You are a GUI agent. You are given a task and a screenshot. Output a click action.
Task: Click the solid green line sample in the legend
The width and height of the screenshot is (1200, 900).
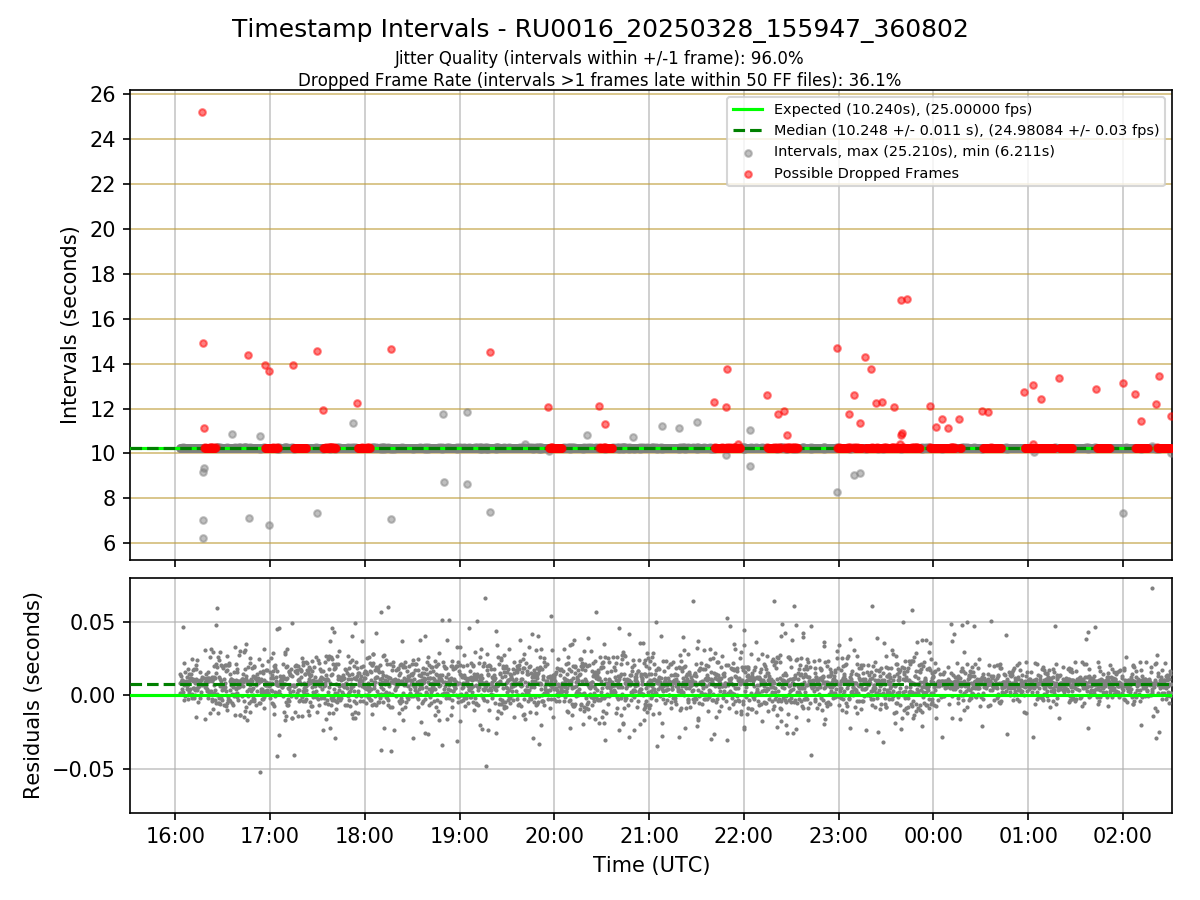[x=748, y=109]
